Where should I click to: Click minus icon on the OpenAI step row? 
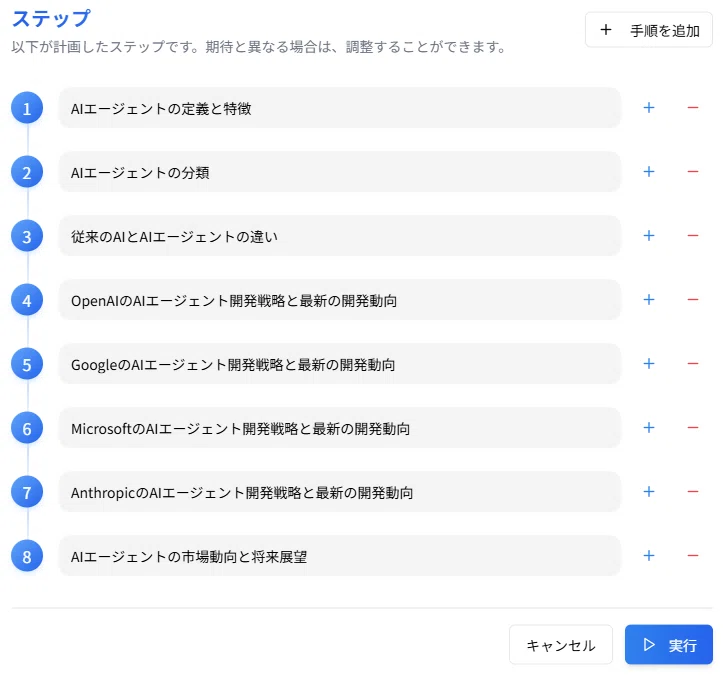pos(693,300)
